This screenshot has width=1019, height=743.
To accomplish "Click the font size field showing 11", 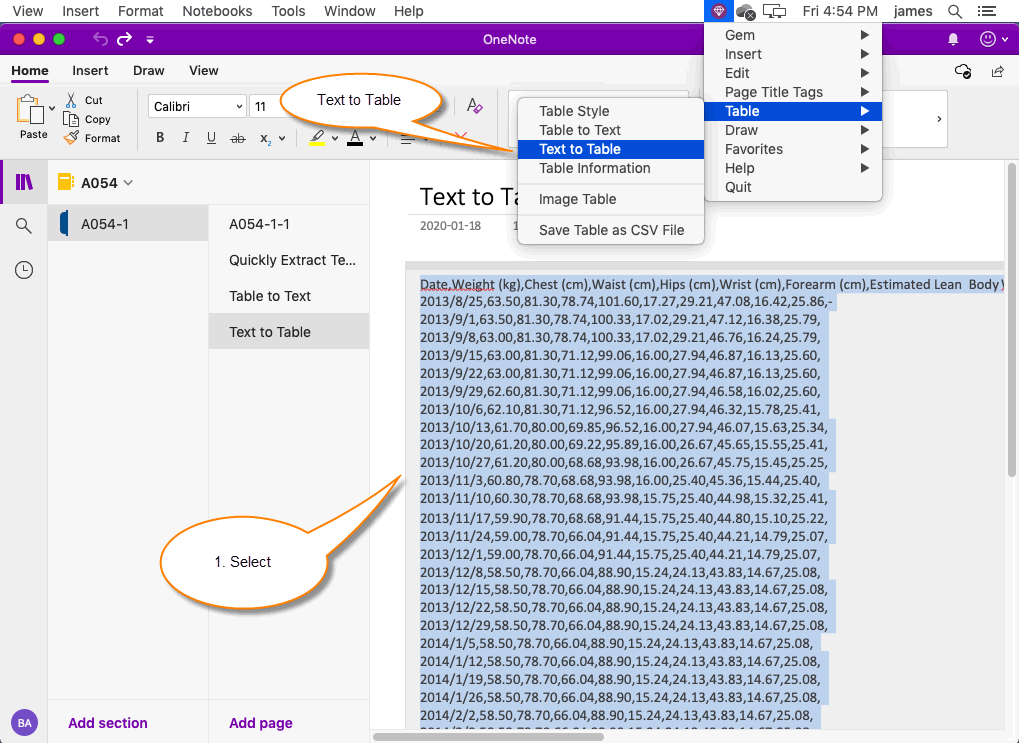I will [x=266, y=107].
